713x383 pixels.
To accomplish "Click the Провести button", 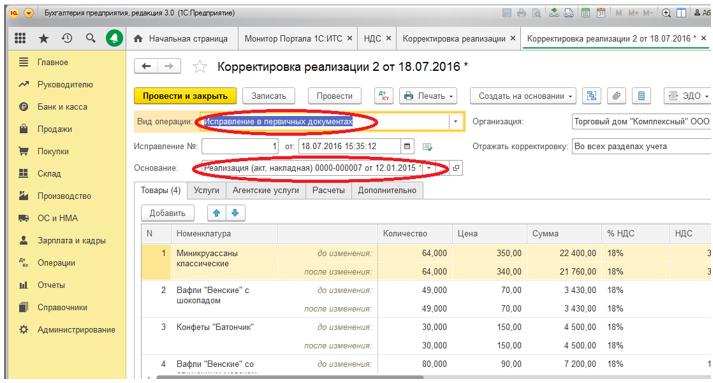I will [335, 96].
